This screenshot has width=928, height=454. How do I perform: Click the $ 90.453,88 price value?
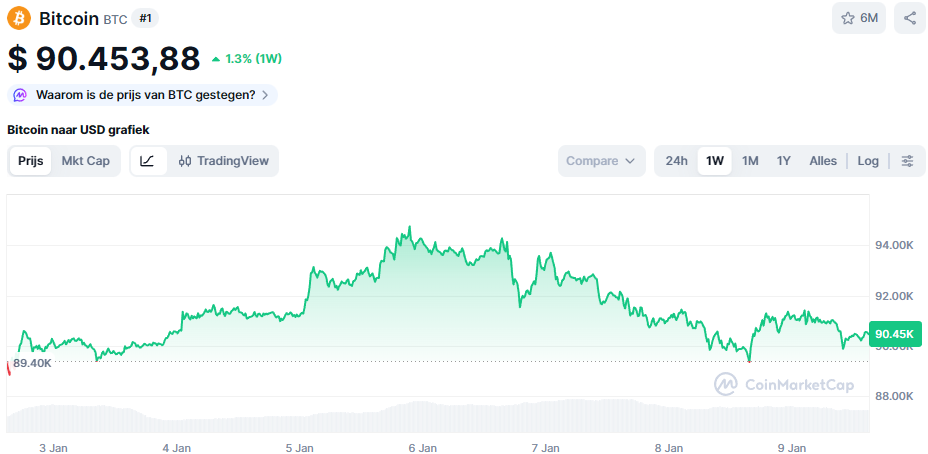tap(104, 59)
